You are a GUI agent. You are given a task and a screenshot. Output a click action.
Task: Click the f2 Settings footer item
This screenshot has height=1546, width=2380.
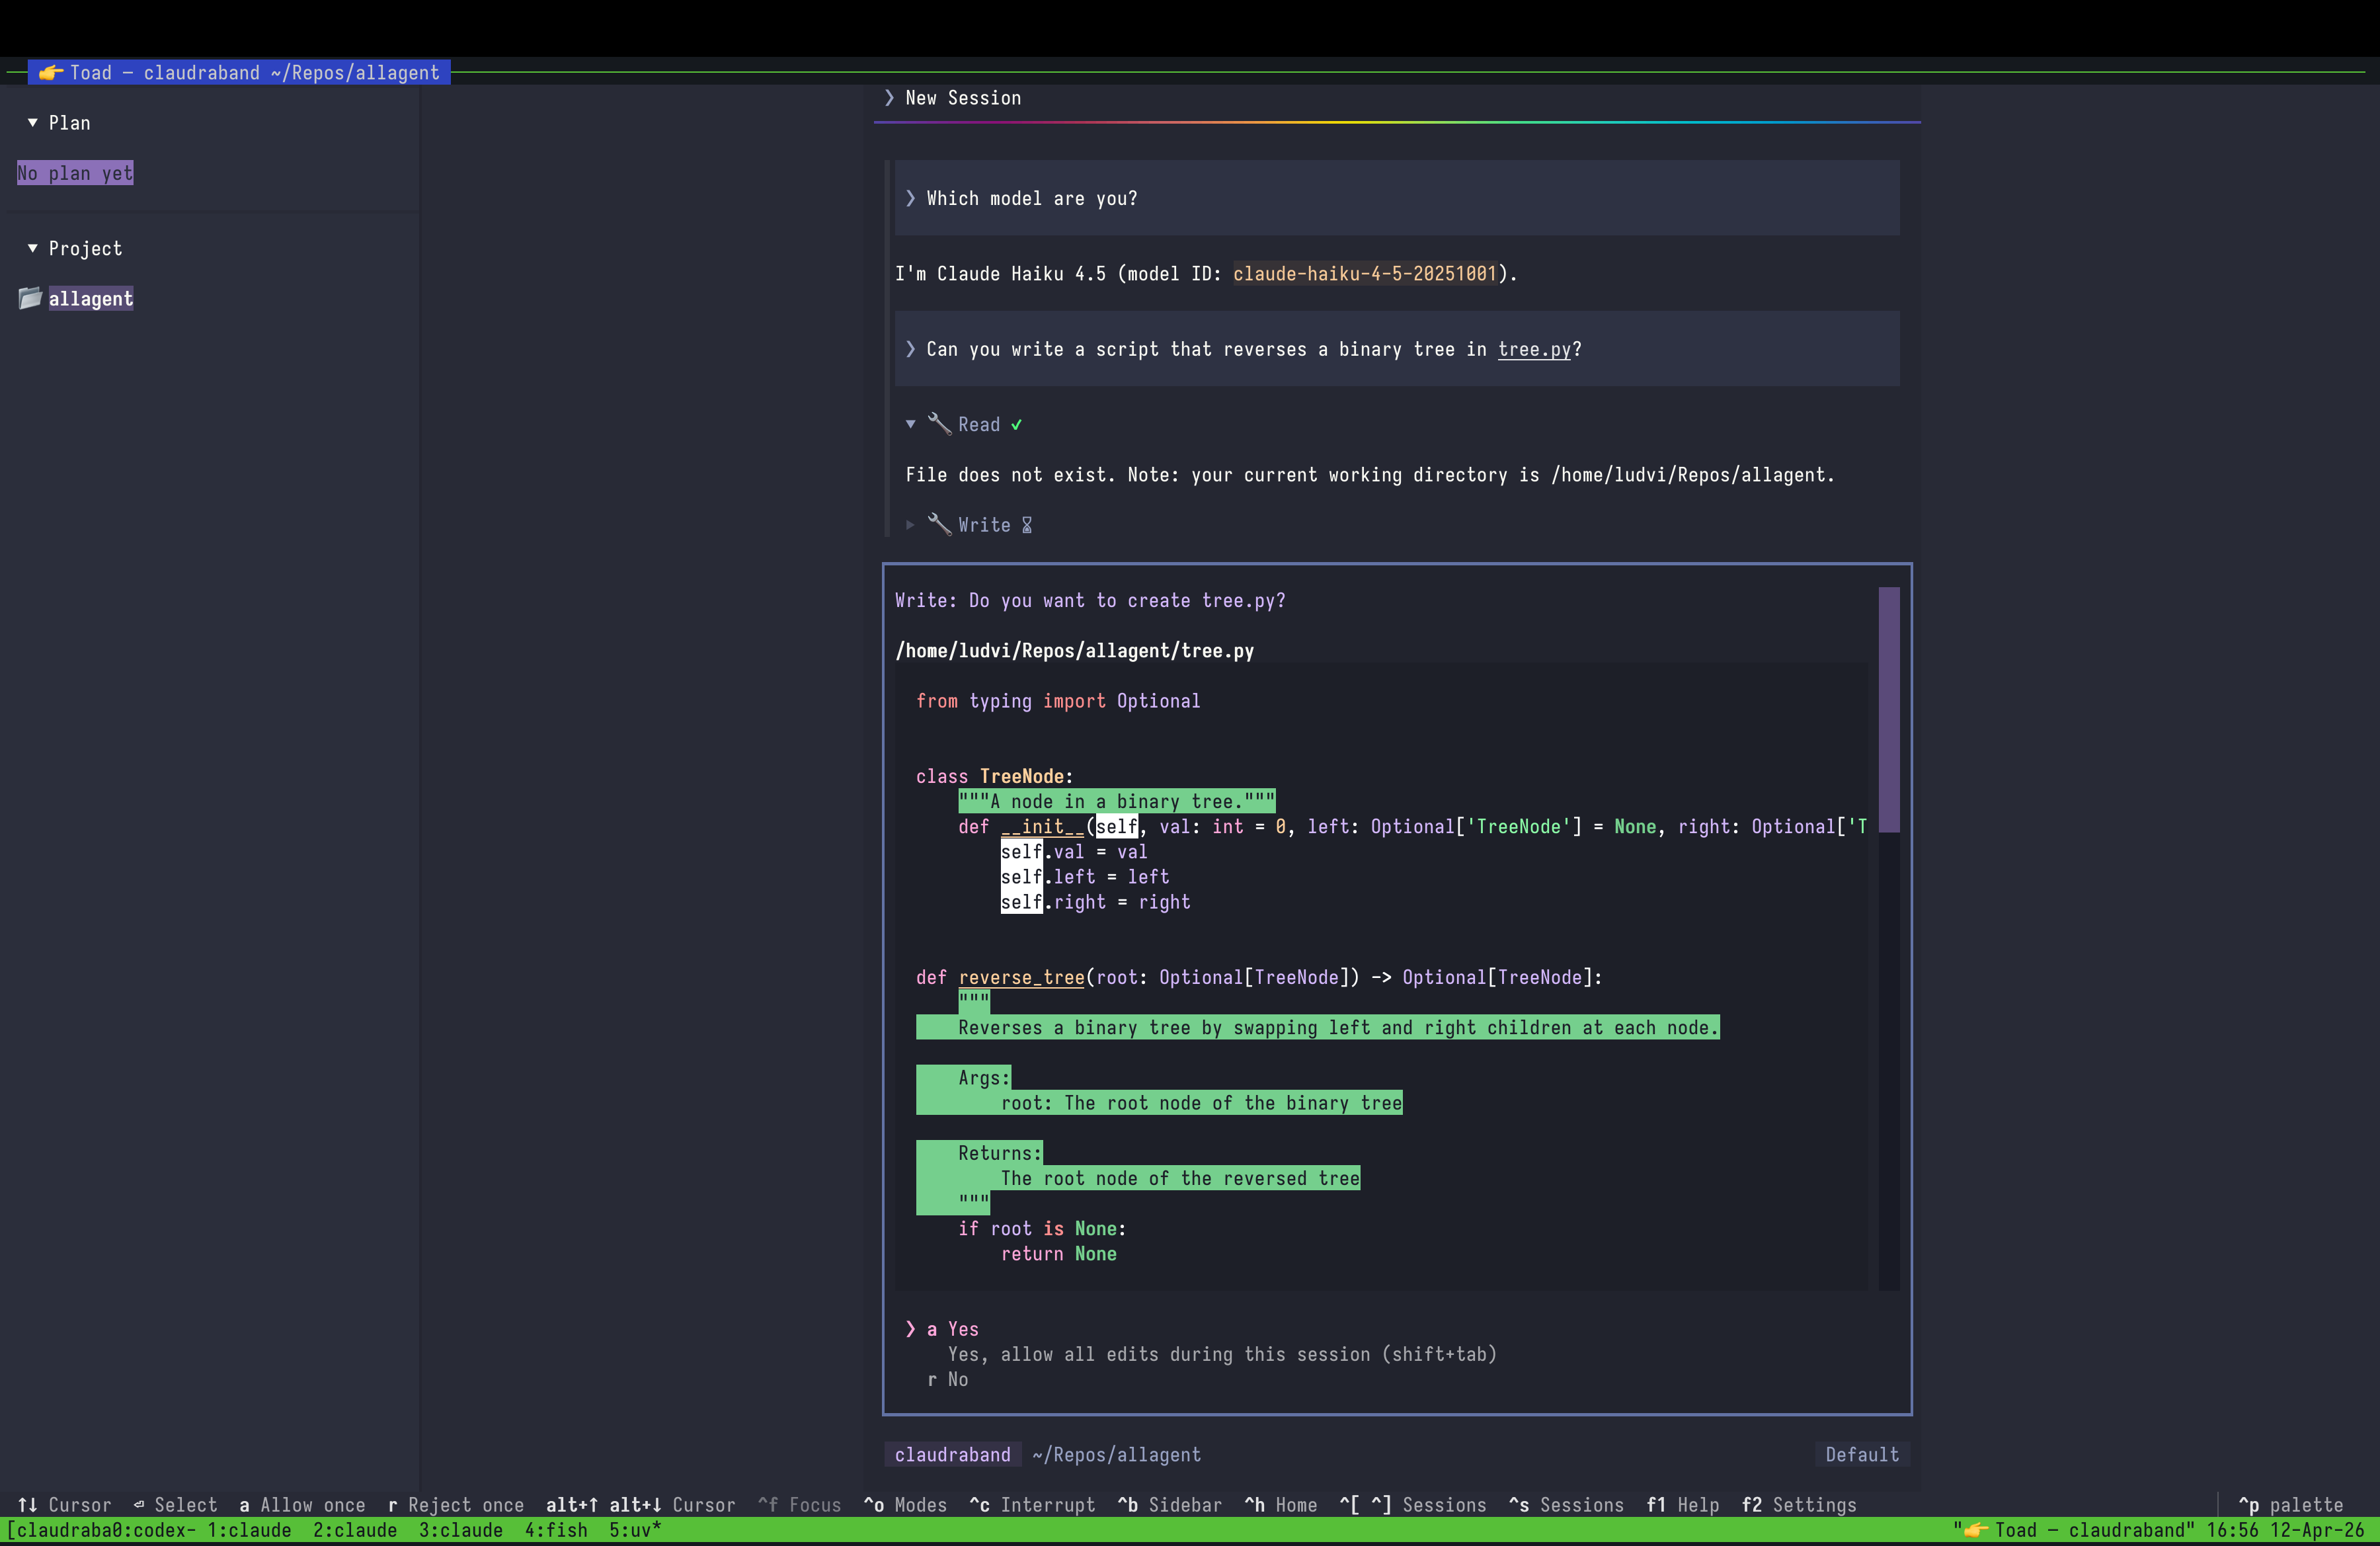coord(1799,1505)
